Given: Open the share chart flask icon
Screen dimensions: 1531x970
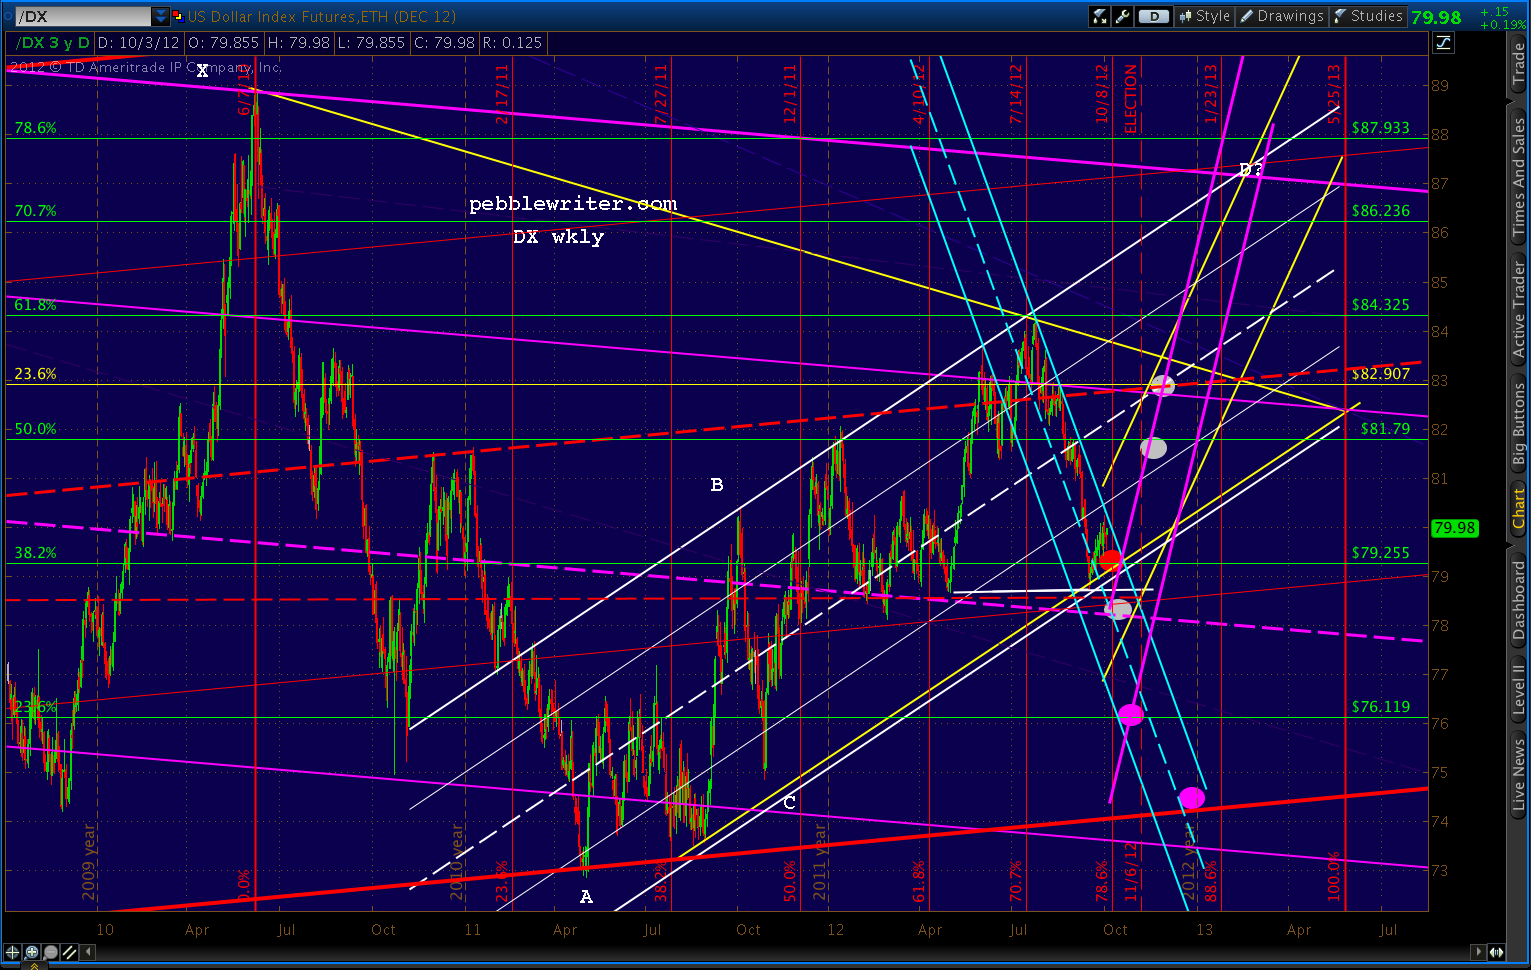Looking at the screenshot, I should (x=1100, y=16).
